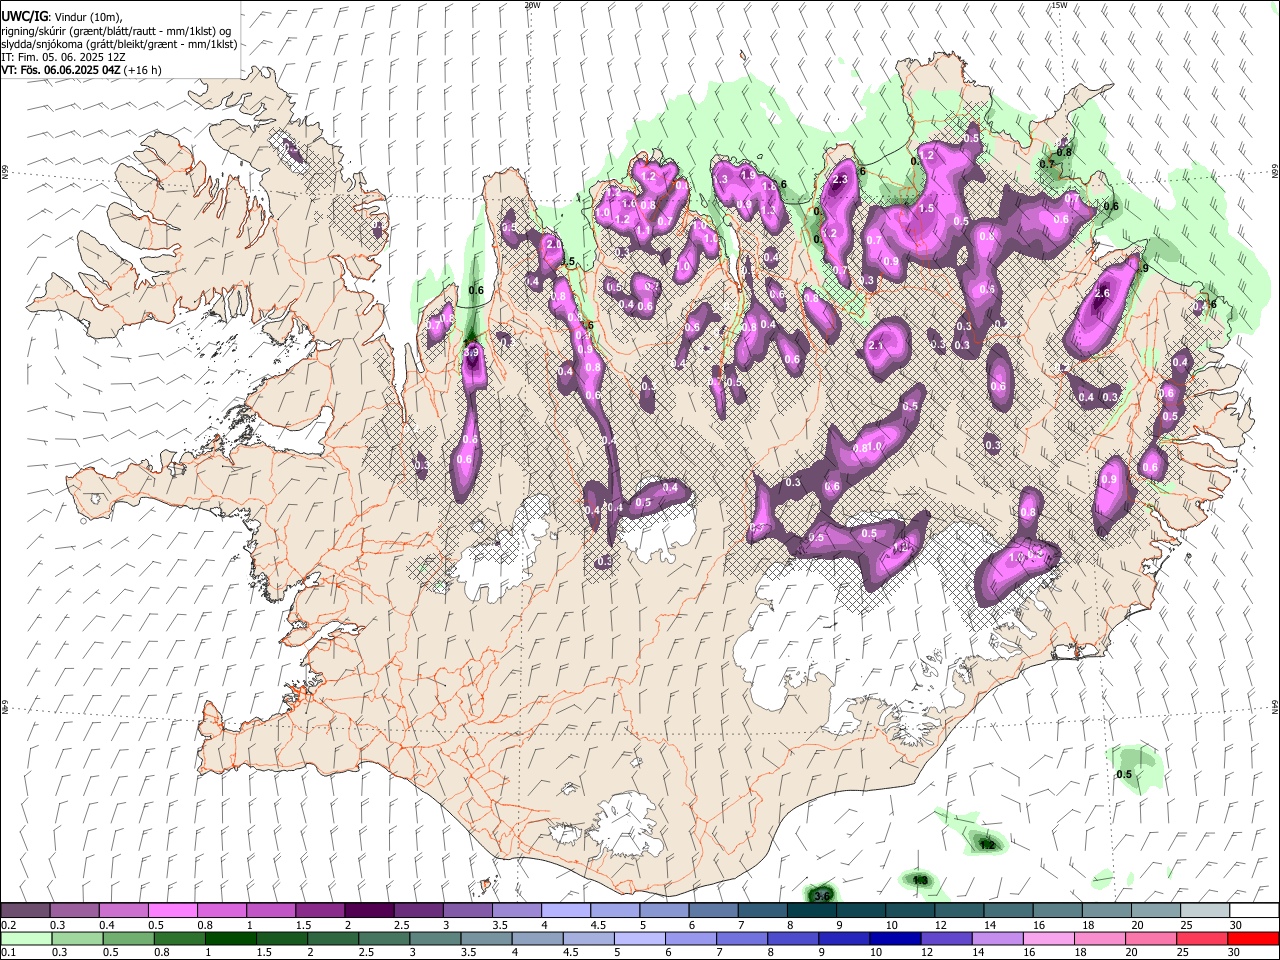Click the 'rigning/skúrir' legend description line

[x=115, y=30]
